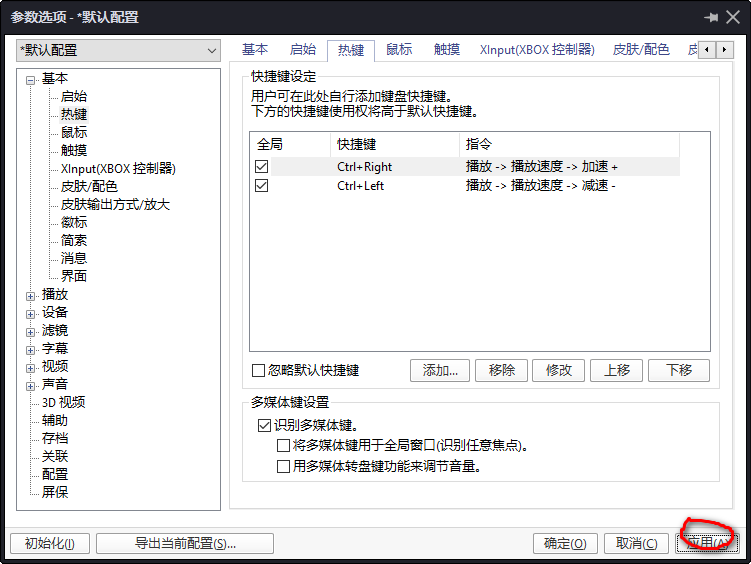This screenshot has width=751, height=564.
Task: Open the 皮肤/配色 tab
Action: click(641, 50)
